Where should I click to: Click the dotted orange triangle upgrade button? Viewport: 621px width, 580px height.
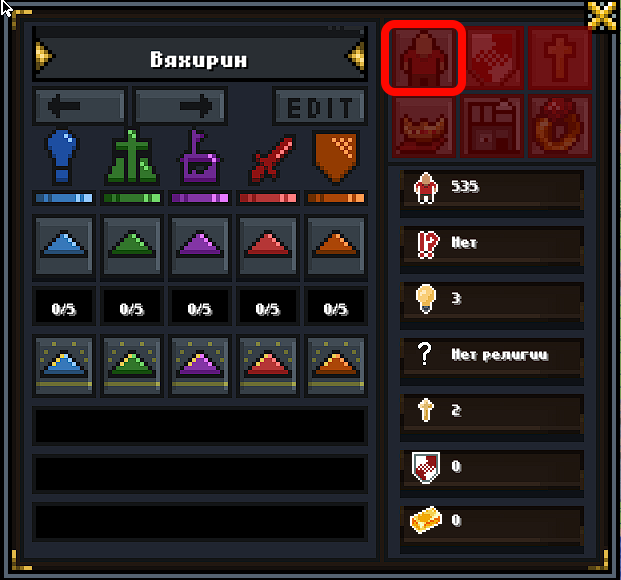336,365
